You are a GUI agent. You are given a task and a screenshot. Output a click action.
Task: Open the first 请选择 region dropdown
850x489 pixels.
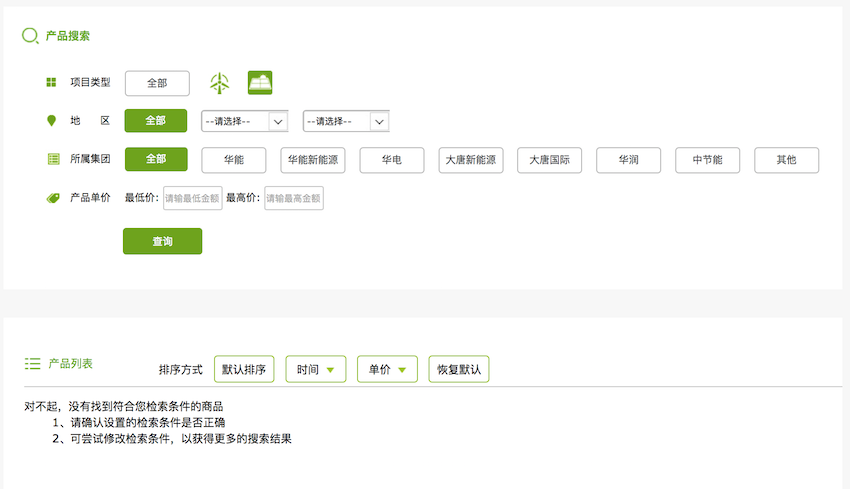(x=244, y=121)
